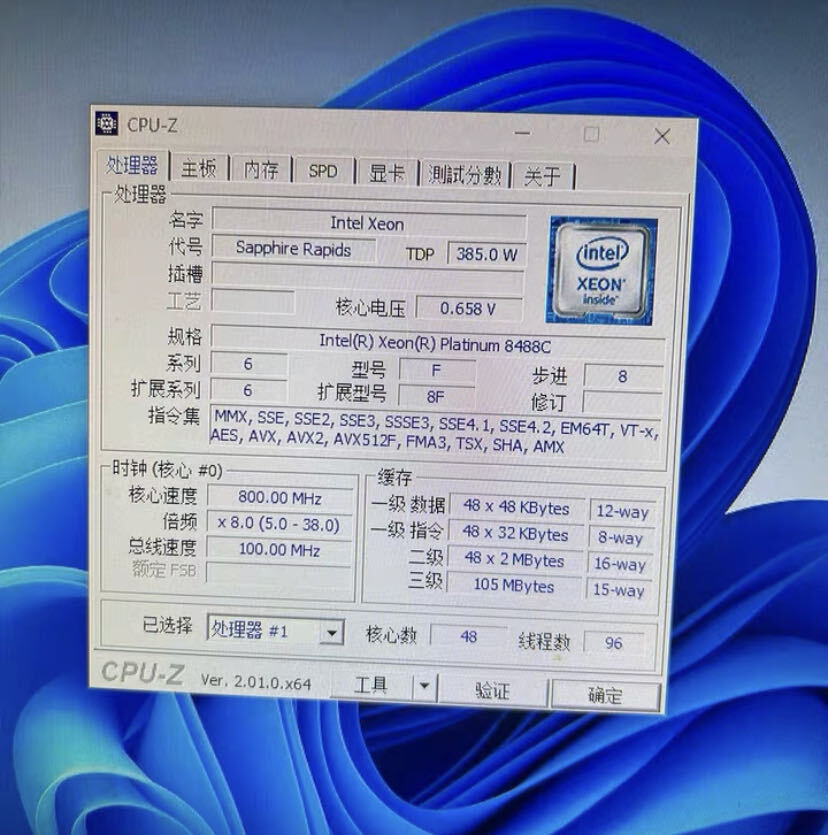Image resolution: width=828 pixels, height=835 pixels.
Task: Click the CPU-Z application icon in title bar
Action: pos(107,123)
